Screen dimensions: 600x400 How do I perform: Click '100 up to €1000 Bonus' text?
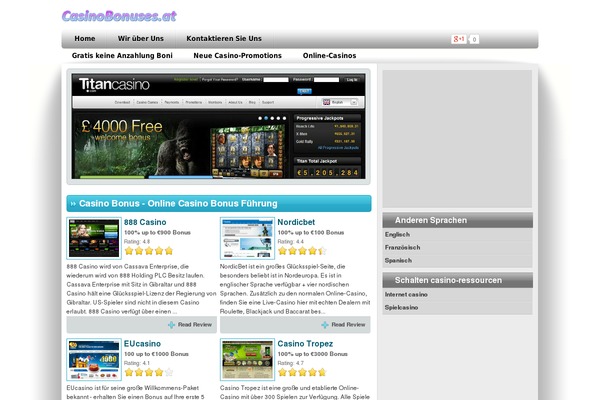[156, 354]
